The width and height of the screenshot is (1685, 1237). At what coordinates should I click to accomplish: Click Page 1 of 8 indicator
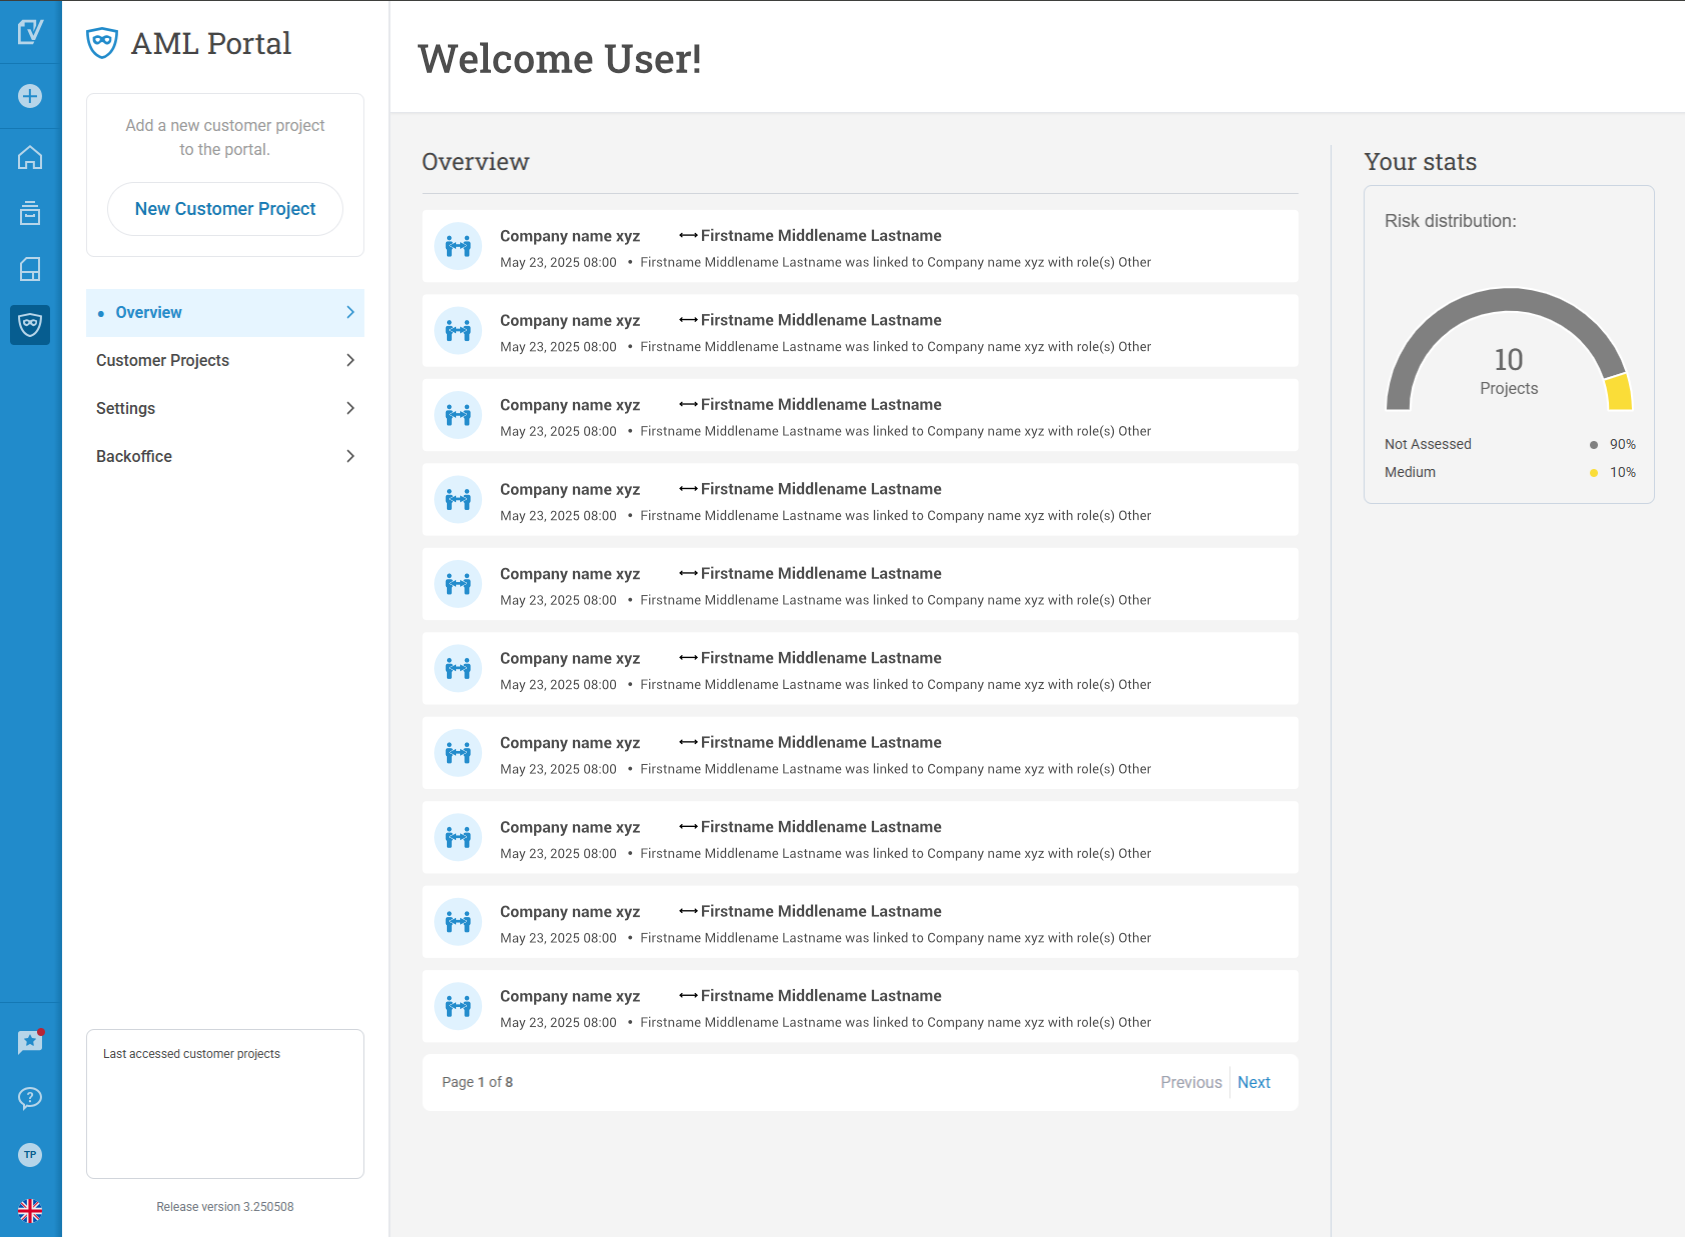point(477,1082)
